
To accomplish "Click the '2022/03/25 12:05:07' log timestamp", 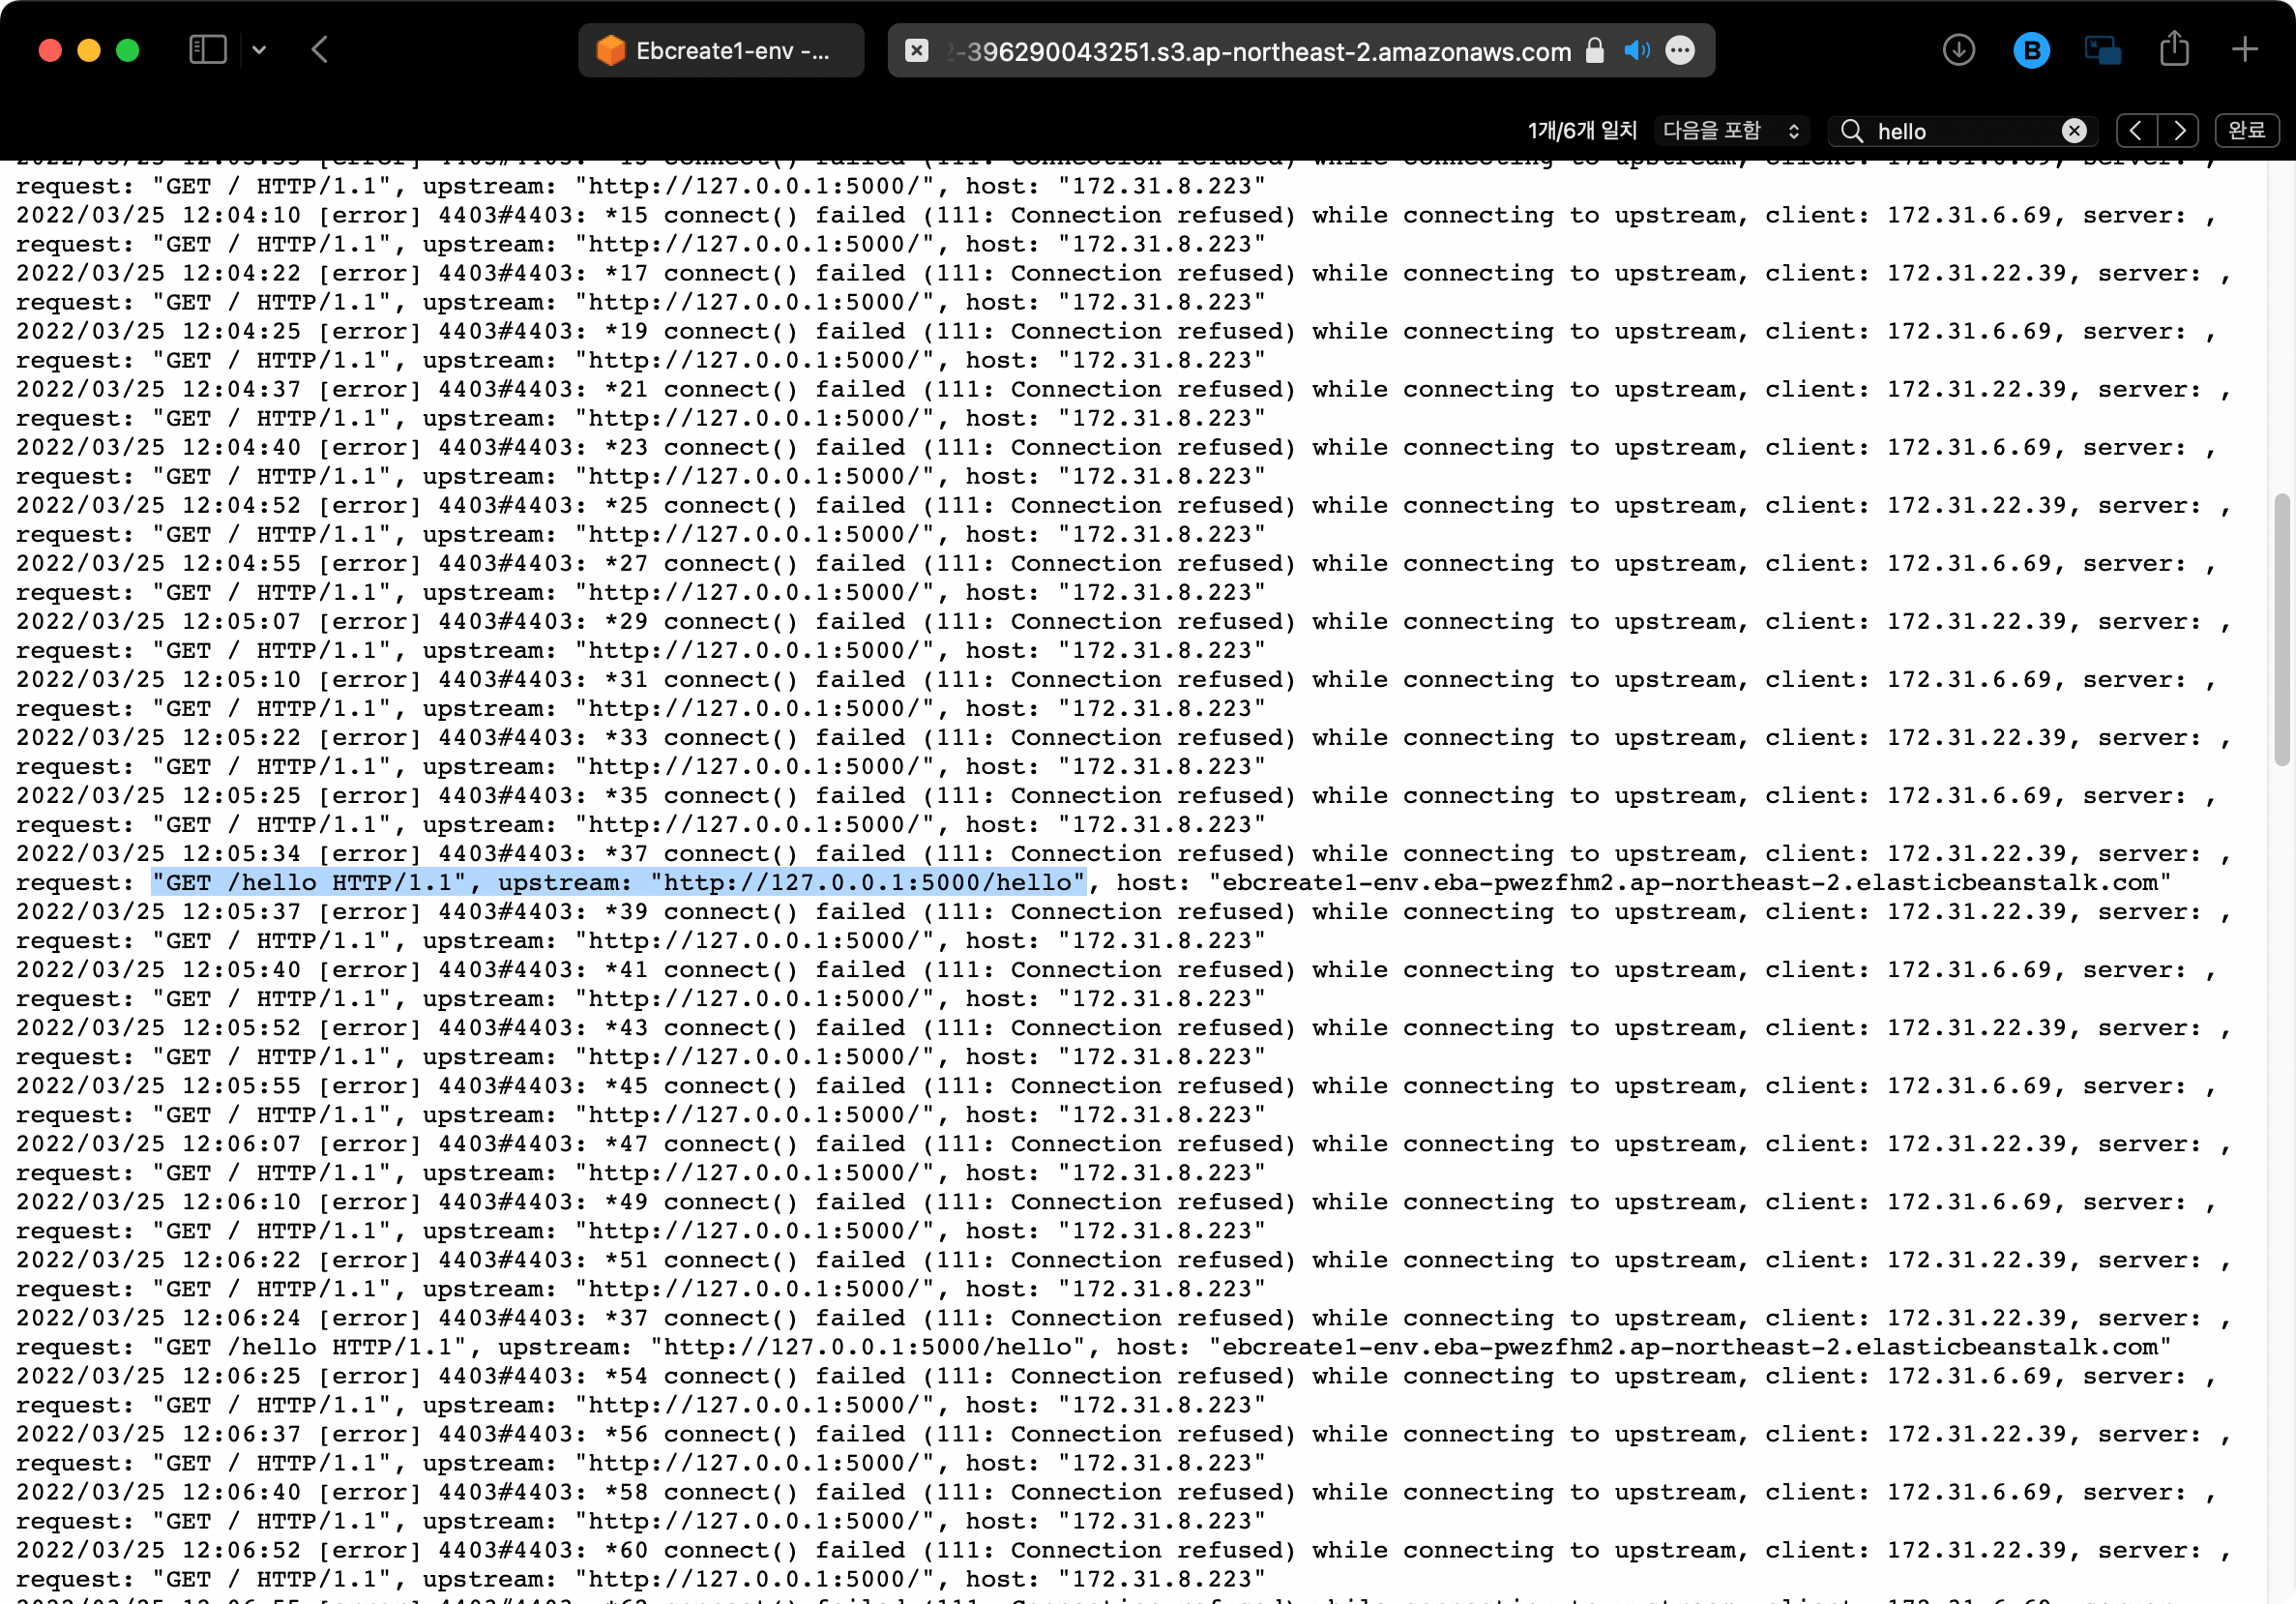I will coord(158,622).
